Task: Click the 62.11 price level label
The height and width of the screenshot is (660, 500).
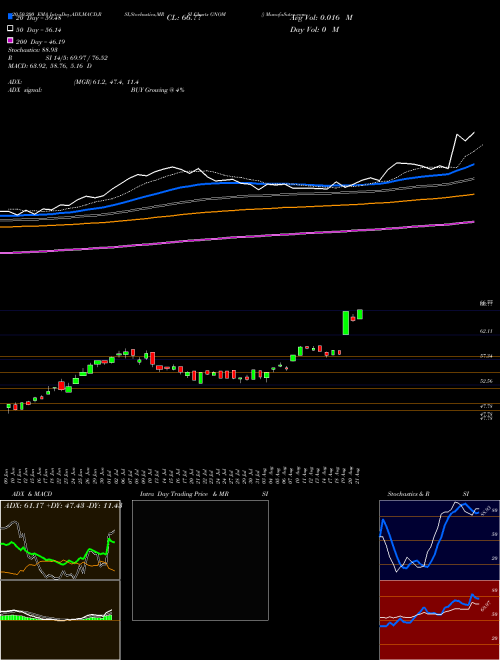Action: click(x=486, y=331)
